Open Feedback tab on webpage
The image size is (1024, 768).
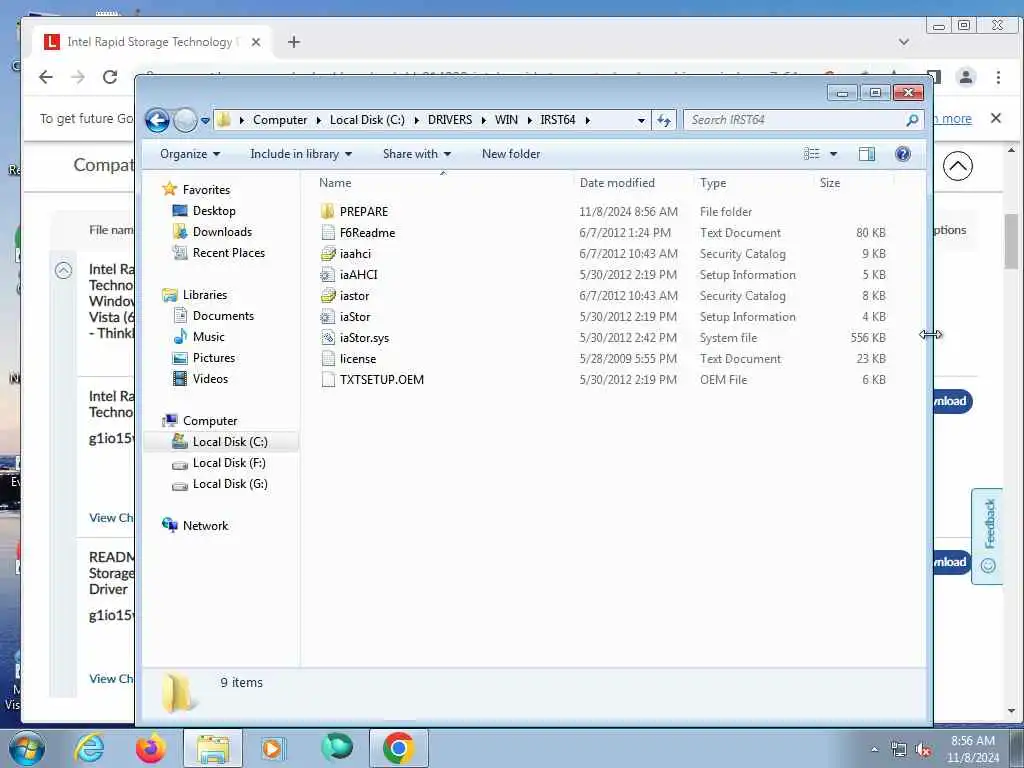click(989, 536)
